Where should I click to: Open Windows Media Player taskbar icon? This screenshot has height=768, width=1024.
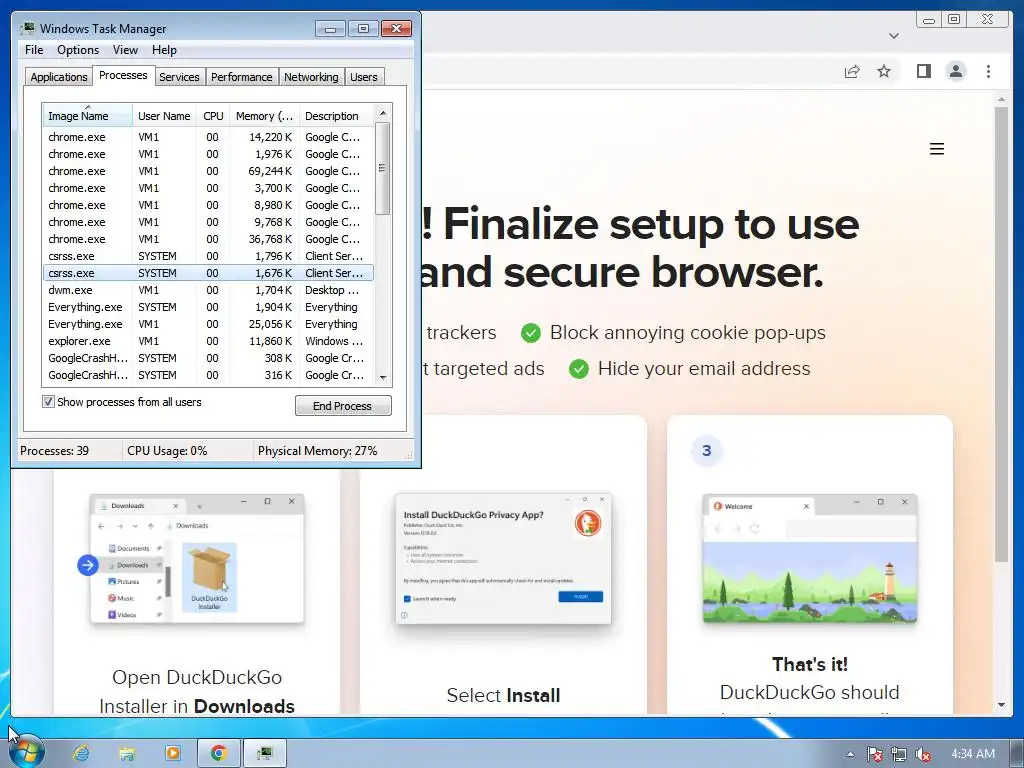[x=173, y=753]
